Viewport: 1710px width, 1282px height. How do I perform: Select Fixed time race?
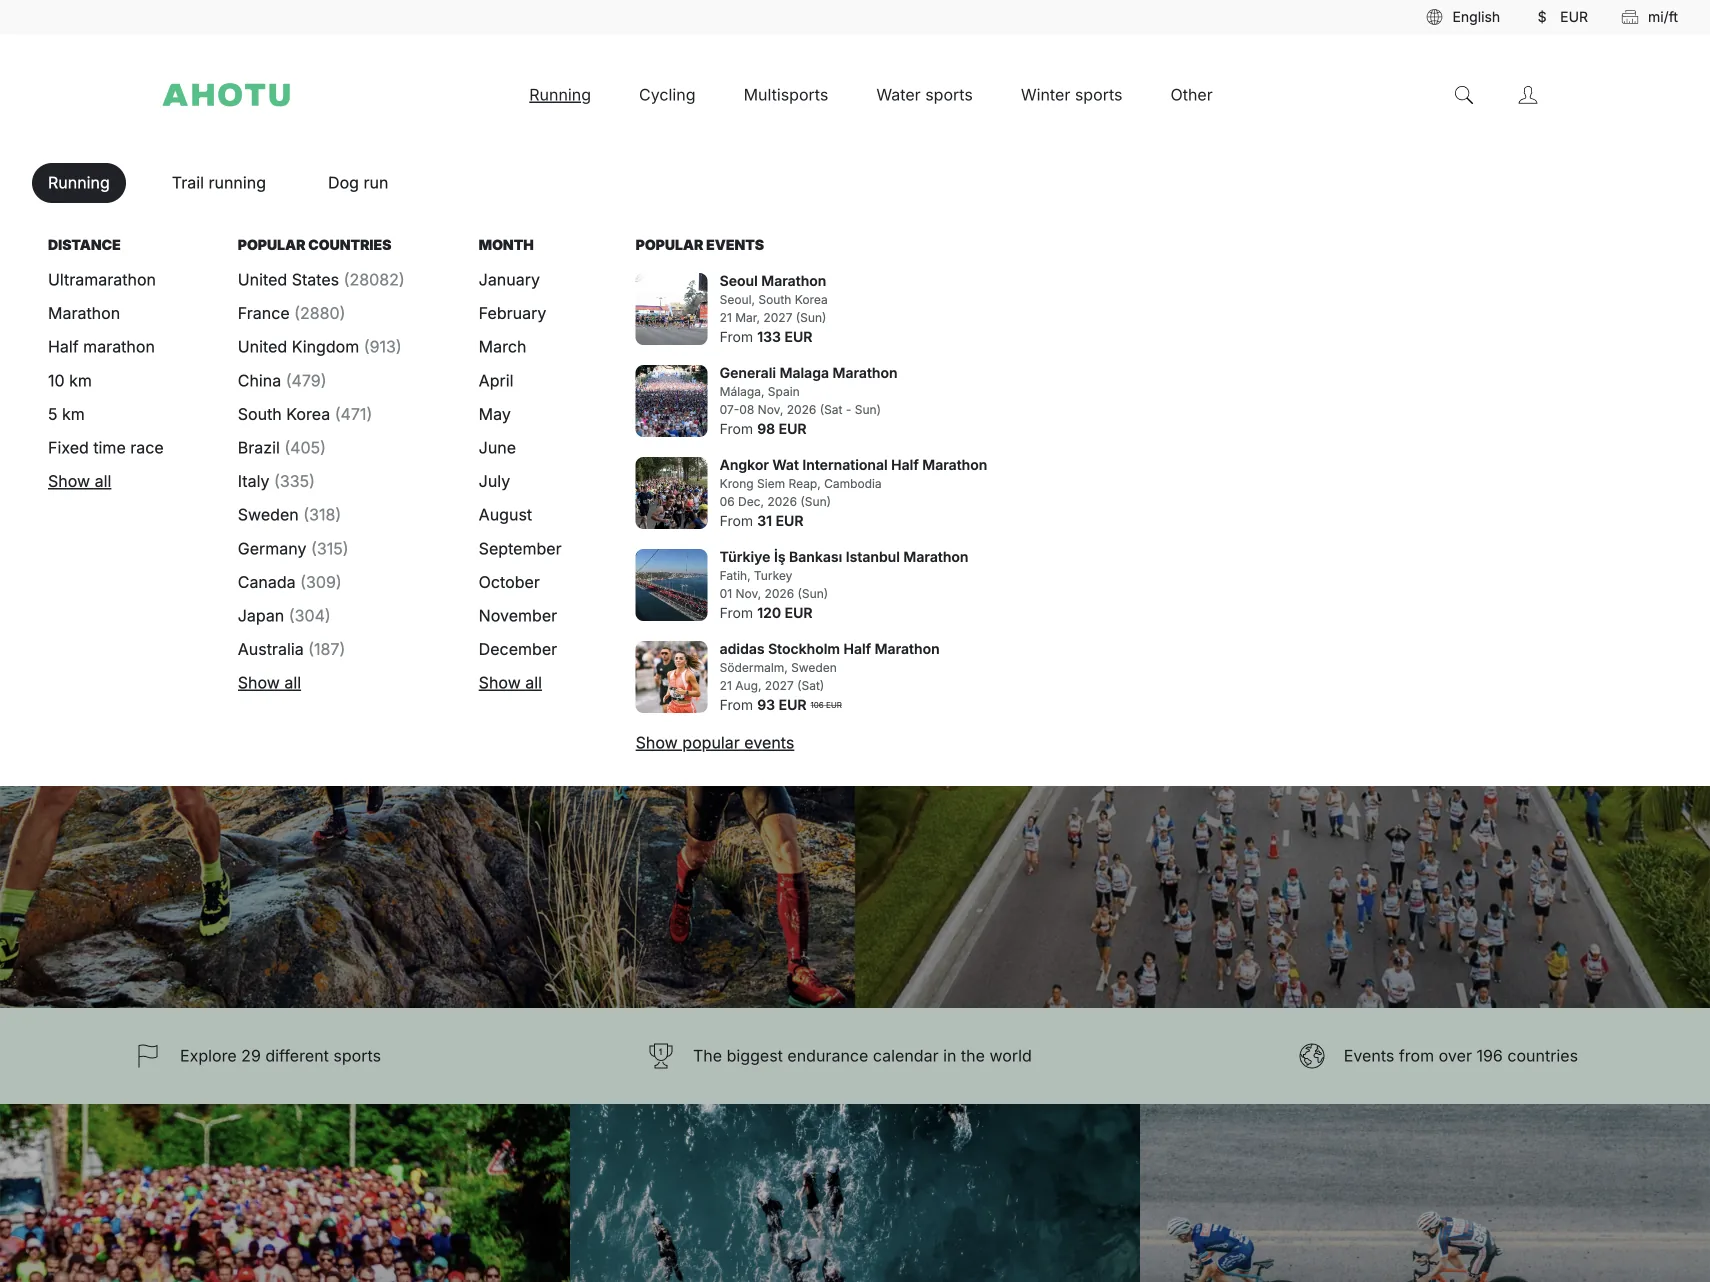(106, 448)
